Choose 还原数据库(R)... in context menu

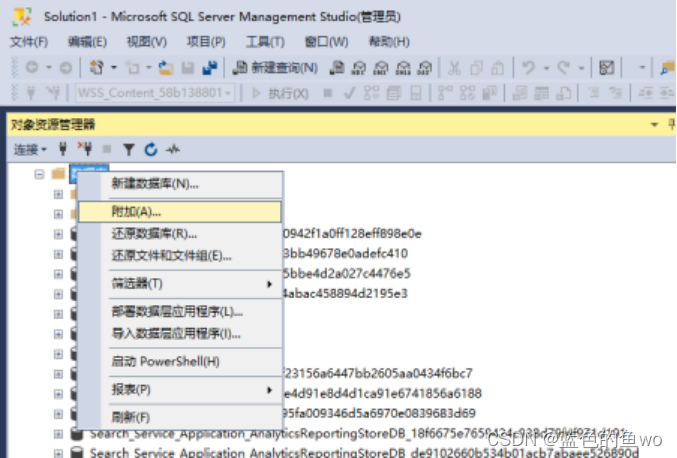pos(180,234)
